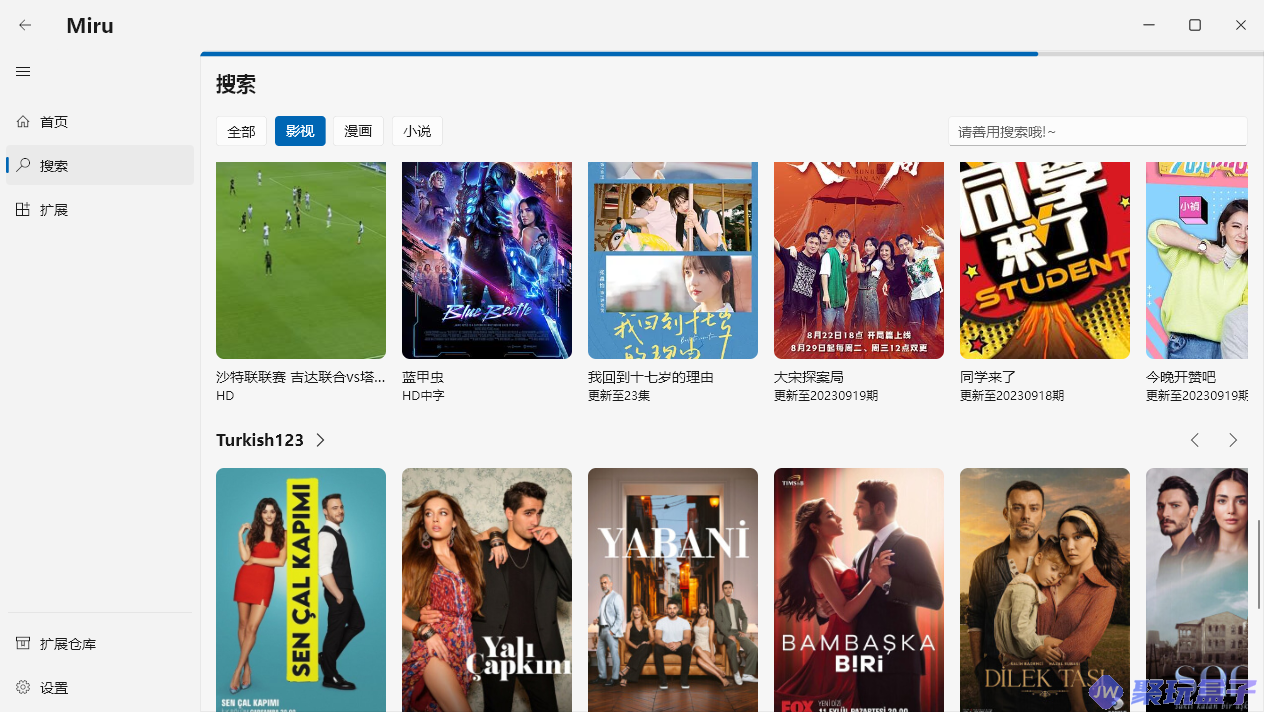The image size is (1264, 712).
Task: Click the Turkish123 section heading
Action: pos(260,440)
